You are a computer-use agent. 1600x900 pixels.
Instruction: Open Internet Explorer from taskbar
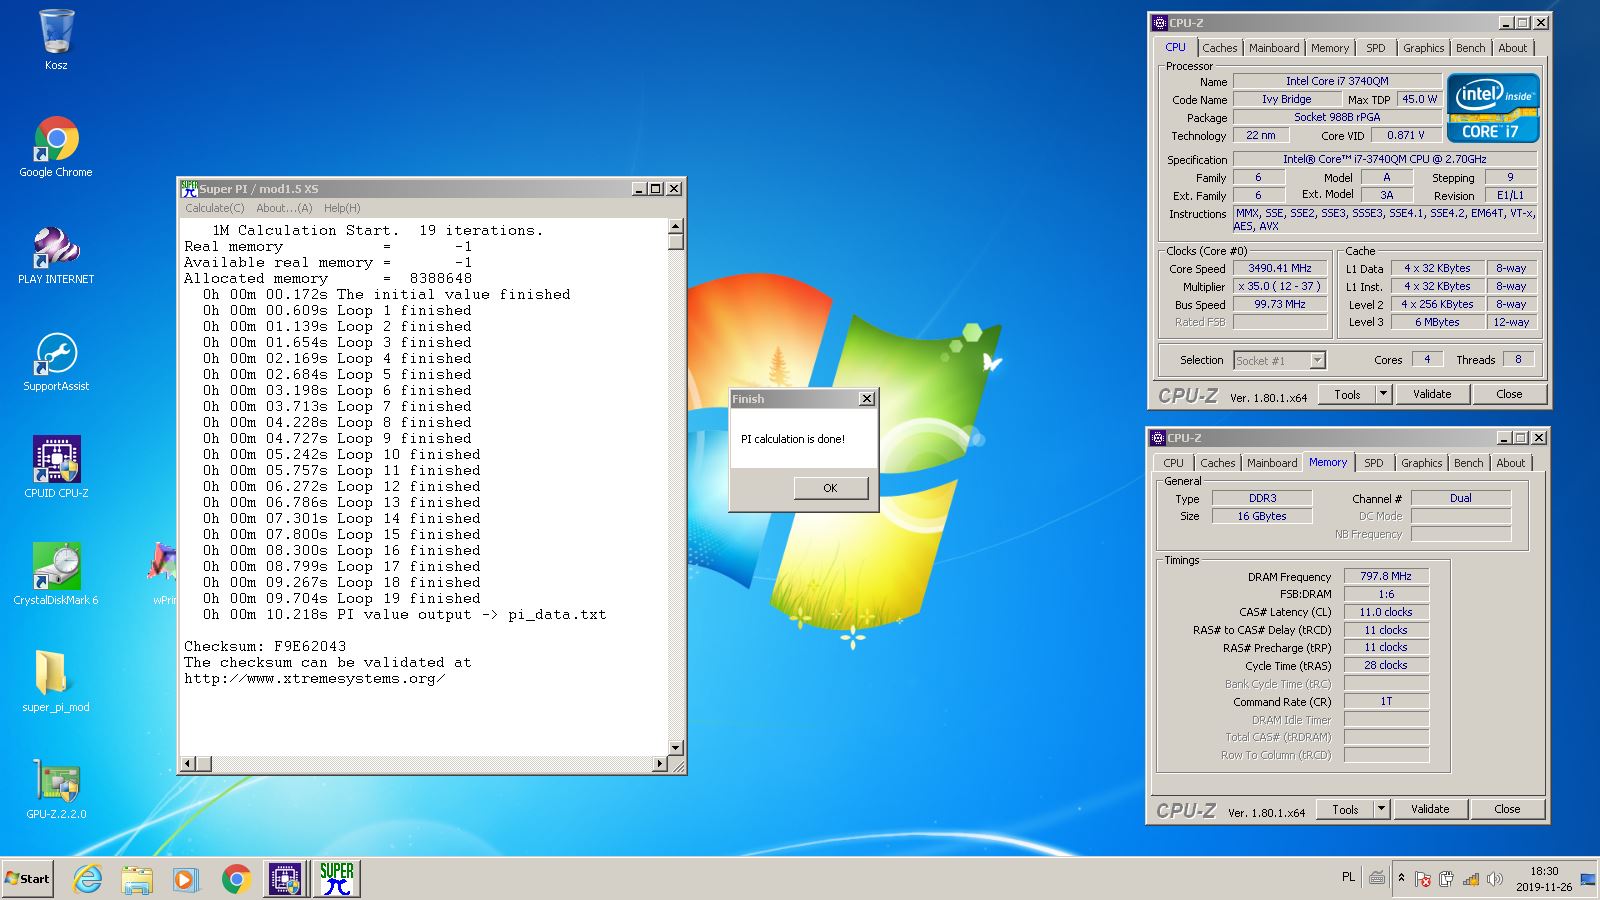click(x=88, y=879)
